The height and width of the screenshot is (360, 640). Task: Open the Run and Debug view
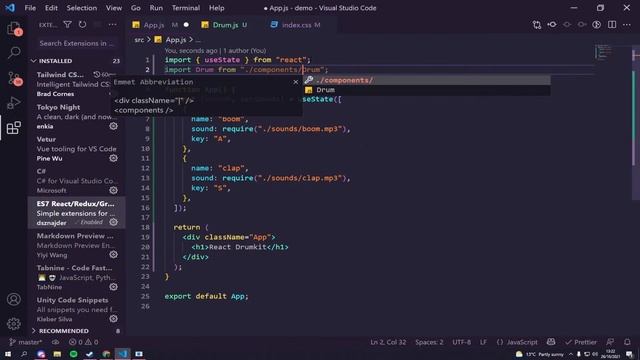tap(14, 103)
